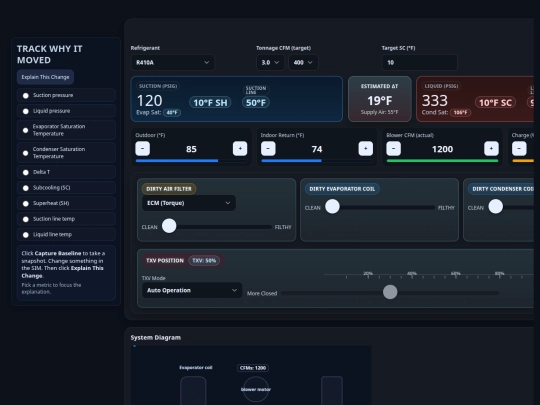
Task: Click the Dirty Air Filter slider handle
Action: click(x=169, y=226)
